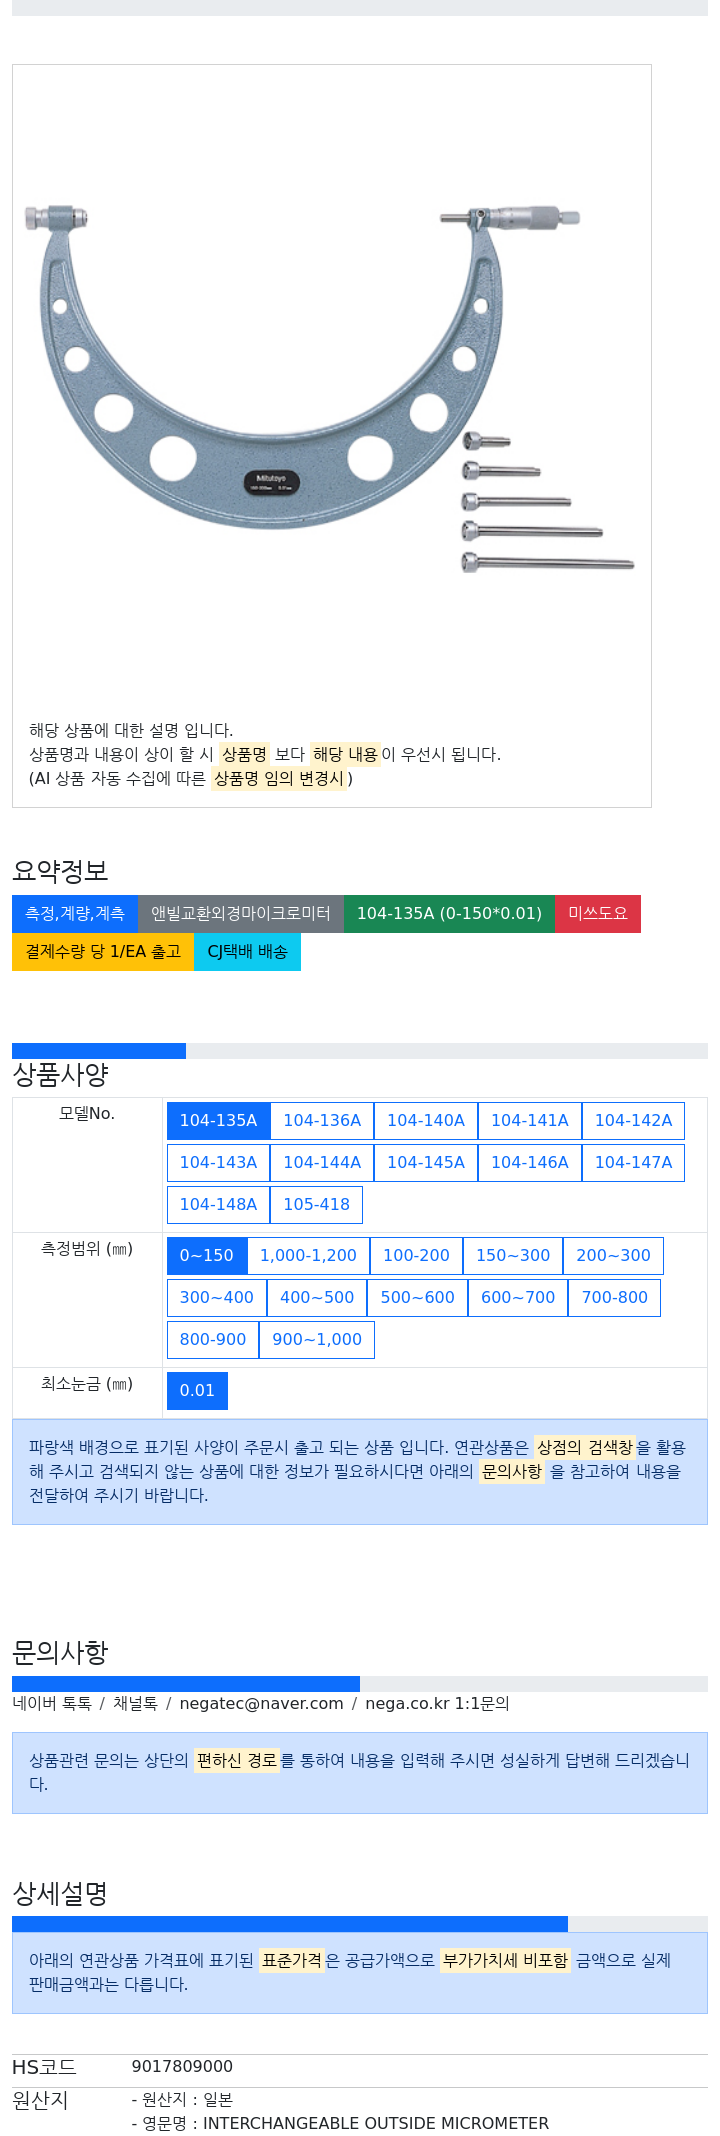
Task: Open the 앤빌교환외경마이크로미터 tag
Action: pos(241,914)
